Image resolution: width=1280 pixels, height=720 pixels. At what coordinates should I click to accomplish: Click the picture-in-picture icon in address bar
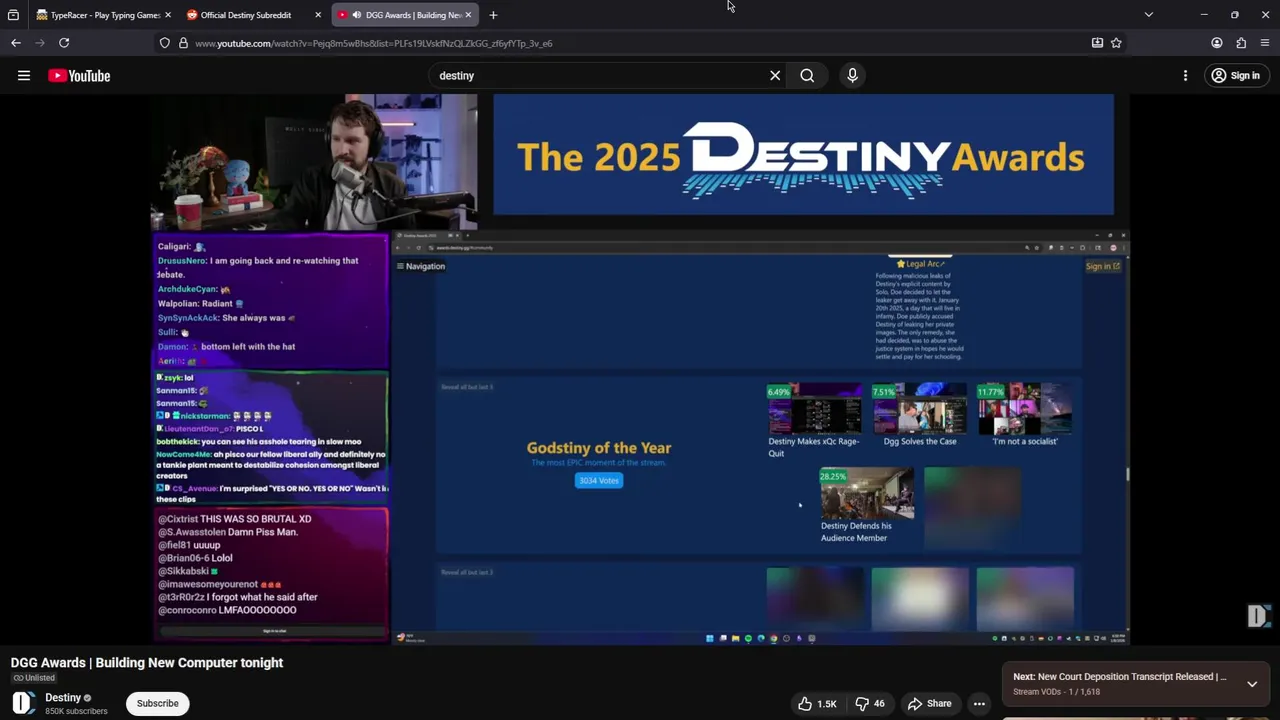coord(1097,43)
